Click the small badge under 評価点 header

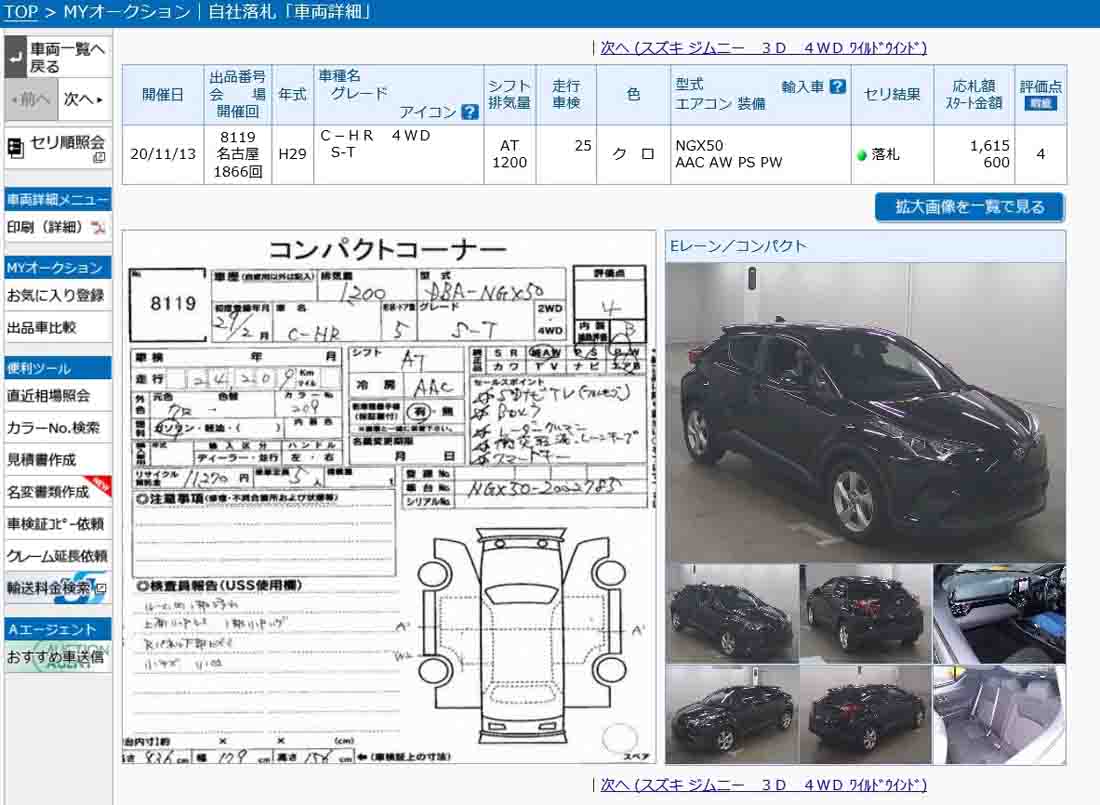tap(1041, 103)
